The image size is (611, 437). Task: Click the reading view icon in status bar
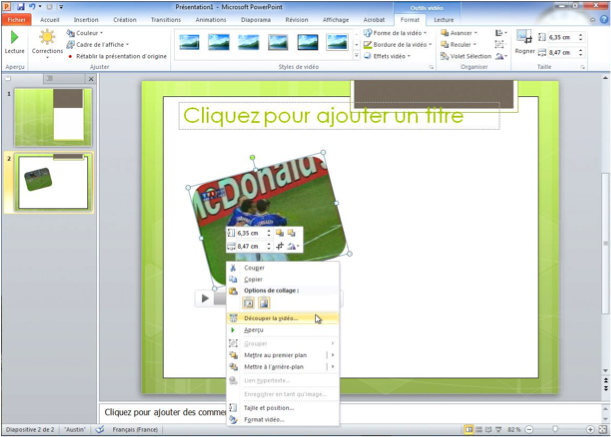click(488, 430)
